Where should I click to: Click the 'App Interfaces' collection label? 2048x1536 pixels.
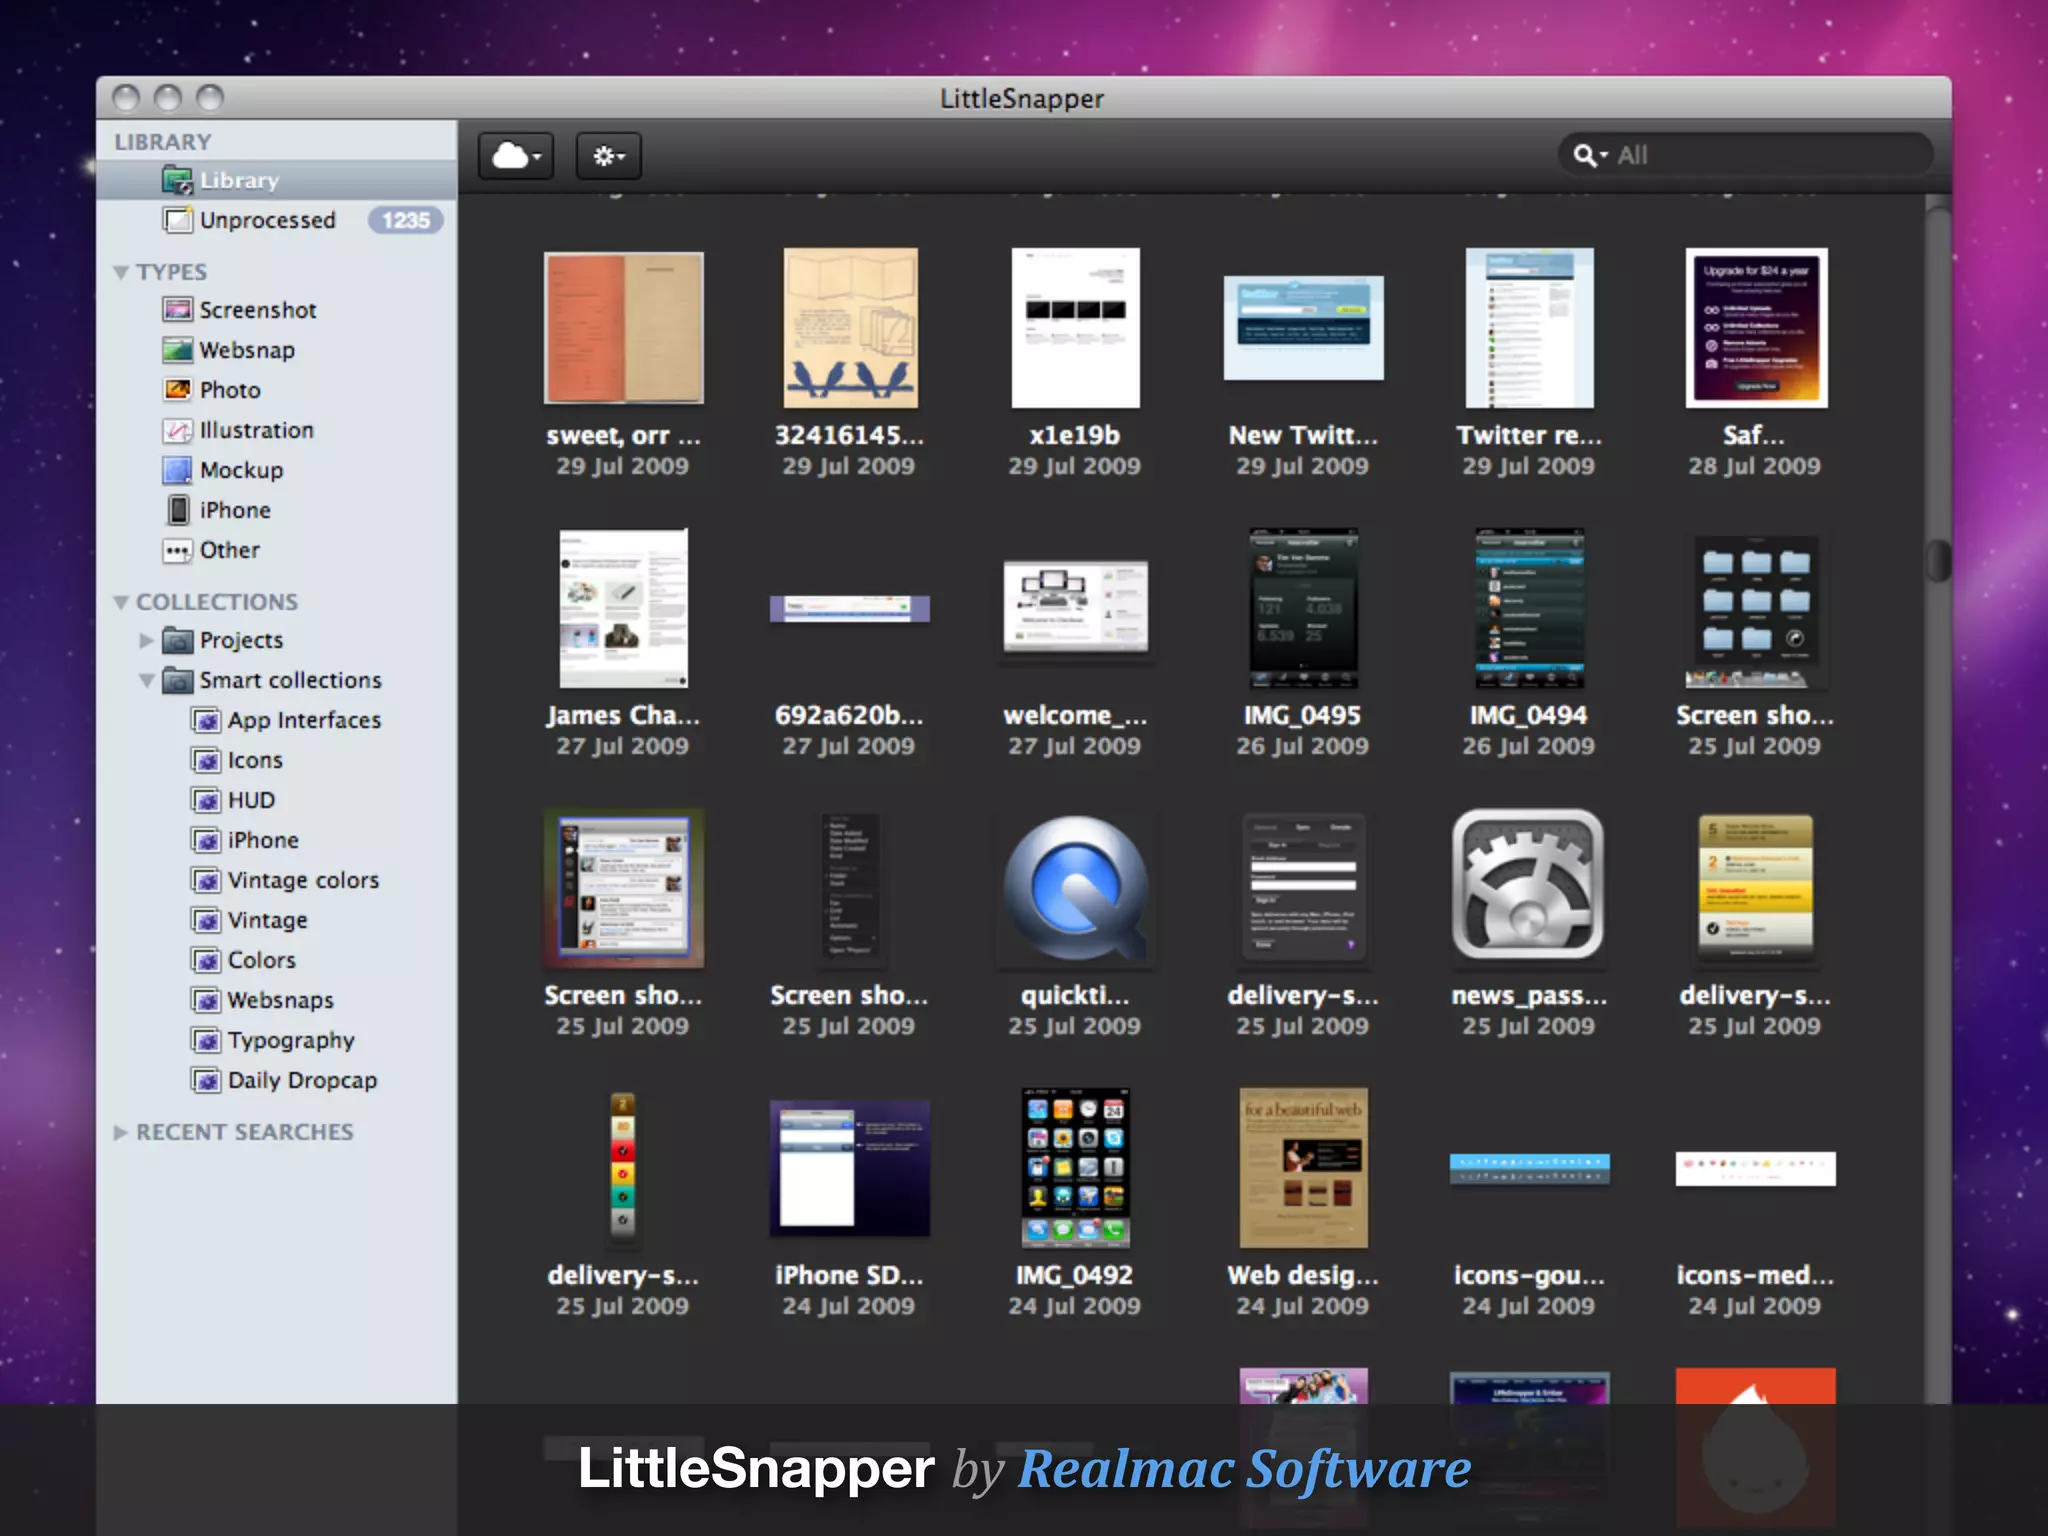(304, 721)
